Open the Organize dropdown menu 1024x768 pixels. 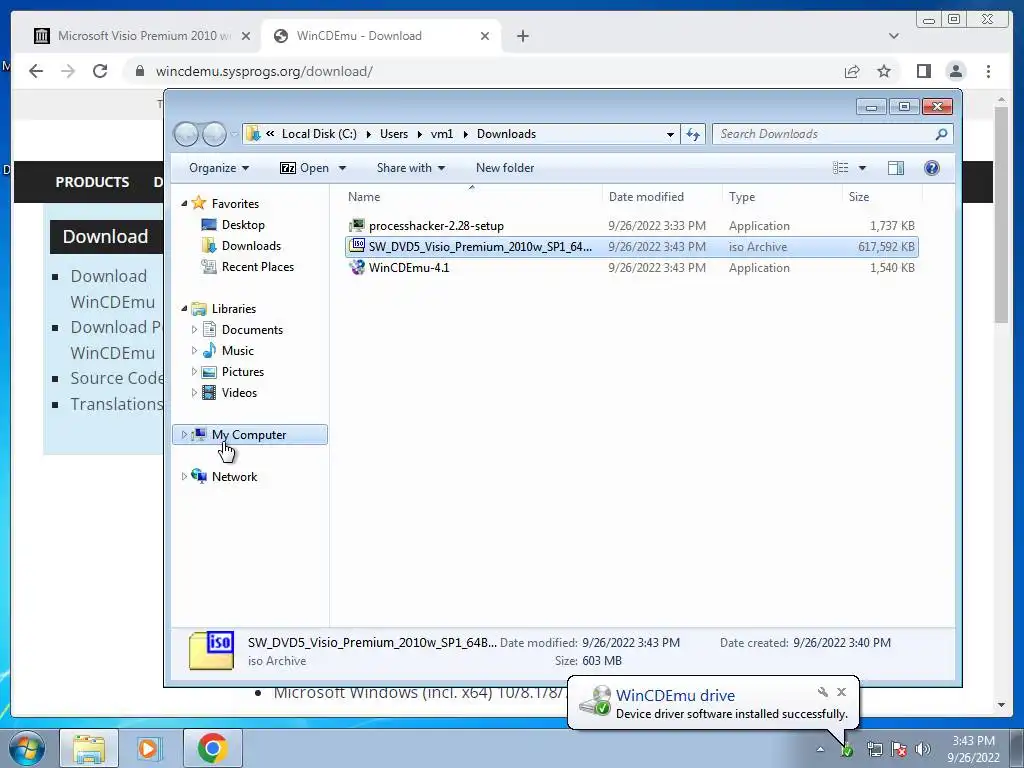click(x=219, y=168)
